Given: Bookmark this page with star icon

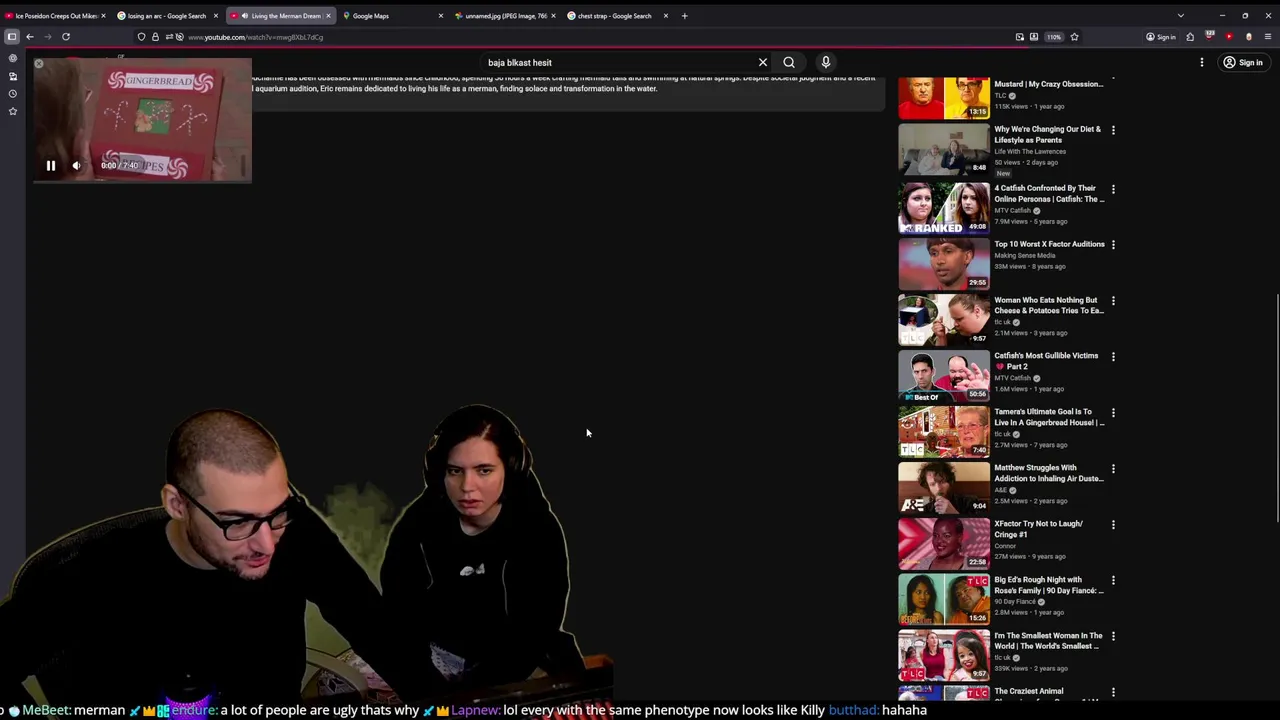Looking at the screenshot, I should [x=1074, y=37].
